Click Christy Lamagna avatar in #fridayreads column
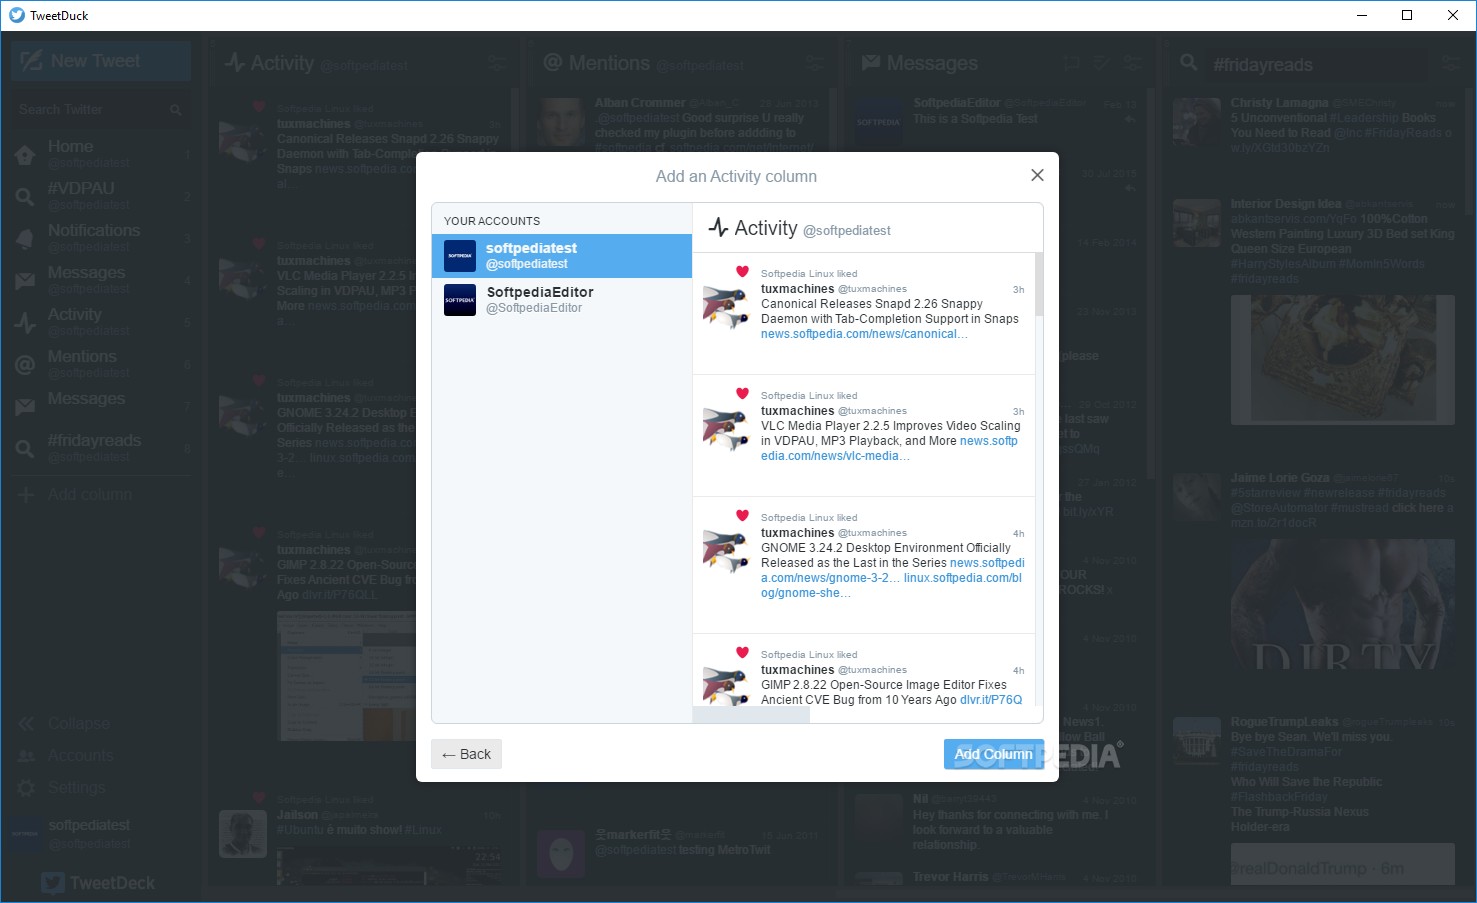This screenshot has height=903, width=1477. coord(1197,123)
